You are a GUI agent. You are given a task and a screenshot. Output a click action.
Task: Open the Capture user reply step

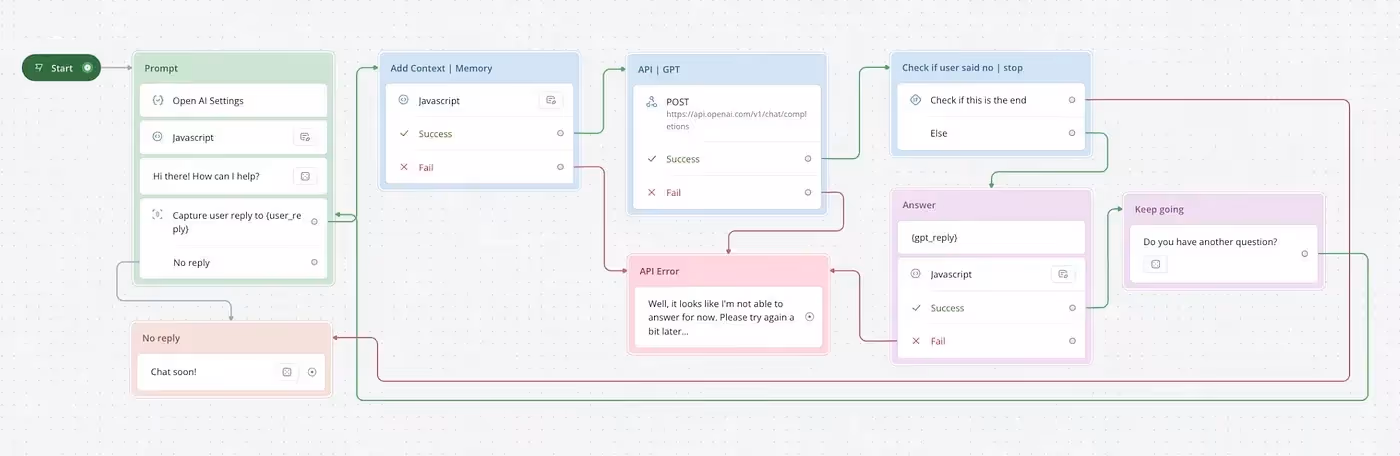click(x=233, y=221)
